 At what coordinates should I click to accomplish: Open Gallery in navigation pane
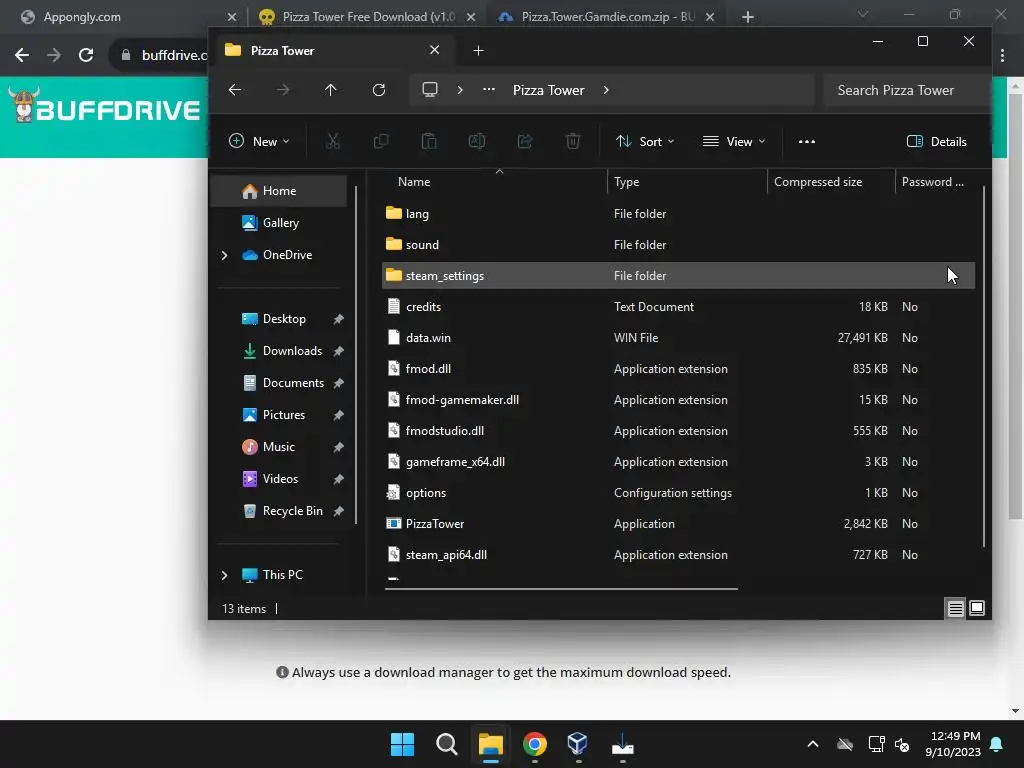pos(281,223)
